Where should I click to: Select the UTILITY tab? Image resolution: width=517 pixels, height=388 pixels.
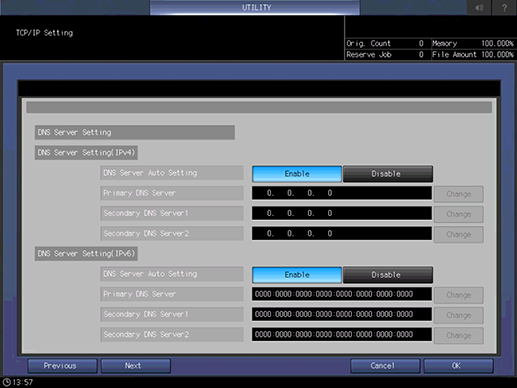pyautogui.click(x=255, y=7)
